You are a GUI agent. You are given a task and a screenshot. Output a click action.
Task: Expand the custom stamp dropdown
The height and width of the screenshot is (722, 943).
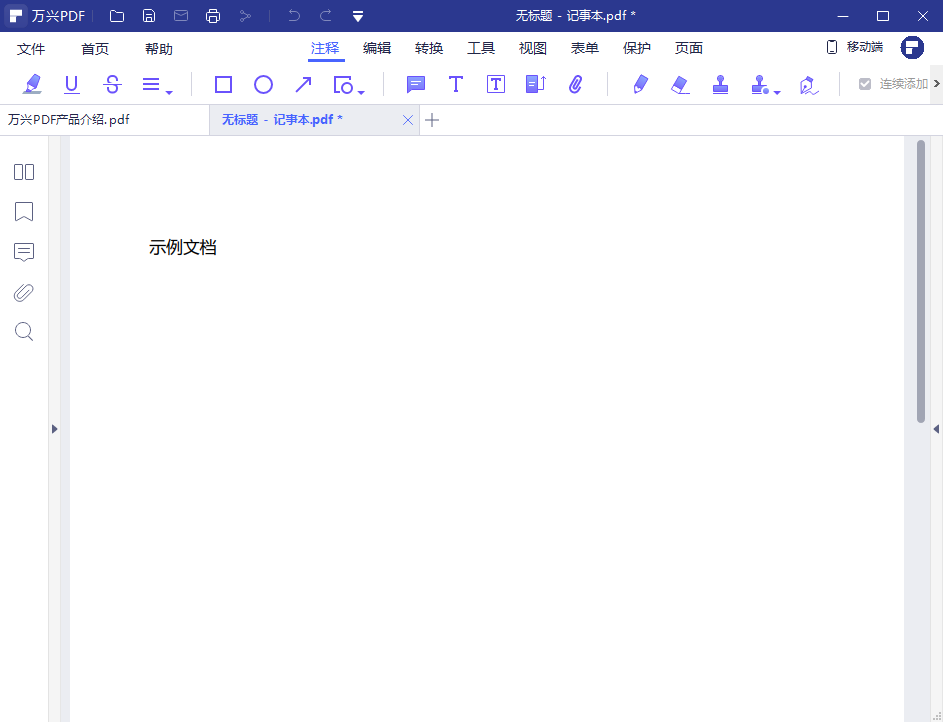[x=775, y=90]
